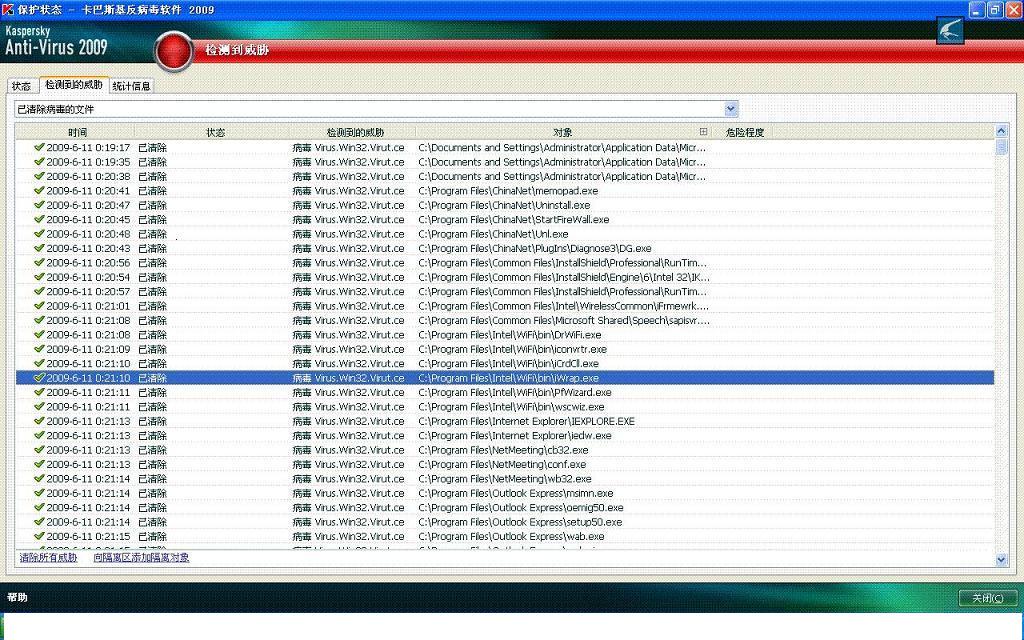Click Virus.Win32.Virut.ce in the IEXPLORE.EXE row
This screenshot has width=1024, height=640.
359,421
